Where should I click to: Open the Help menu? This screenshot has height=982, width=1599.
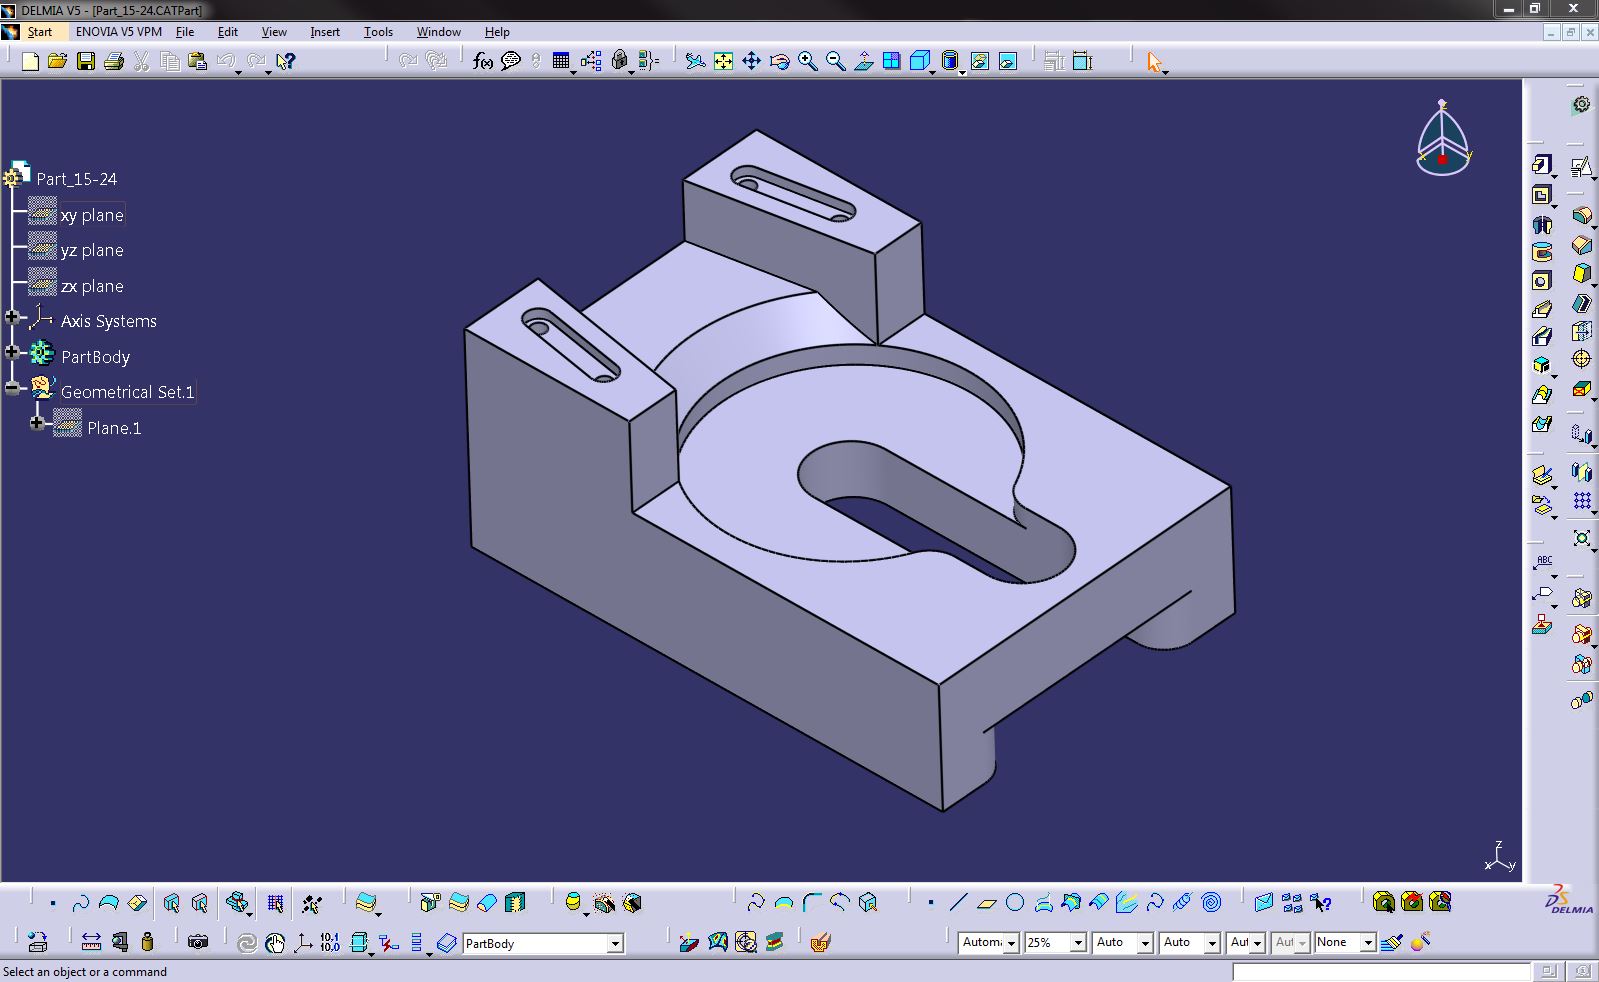click(497, 32)
